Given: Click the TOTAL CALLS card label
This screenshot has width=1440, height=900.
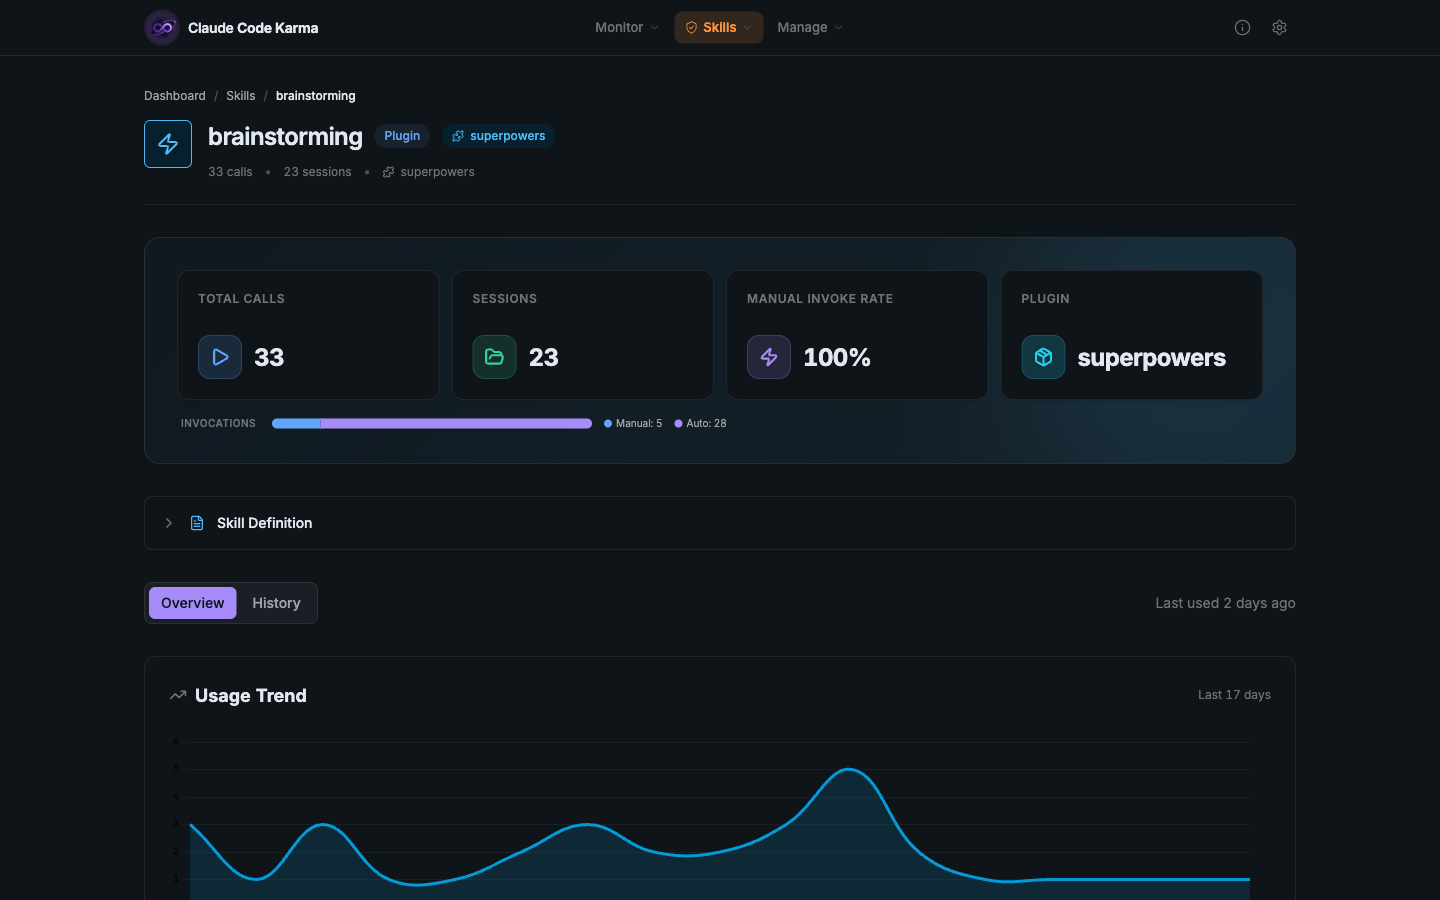Looking at the screenshot, I should 241,299.
